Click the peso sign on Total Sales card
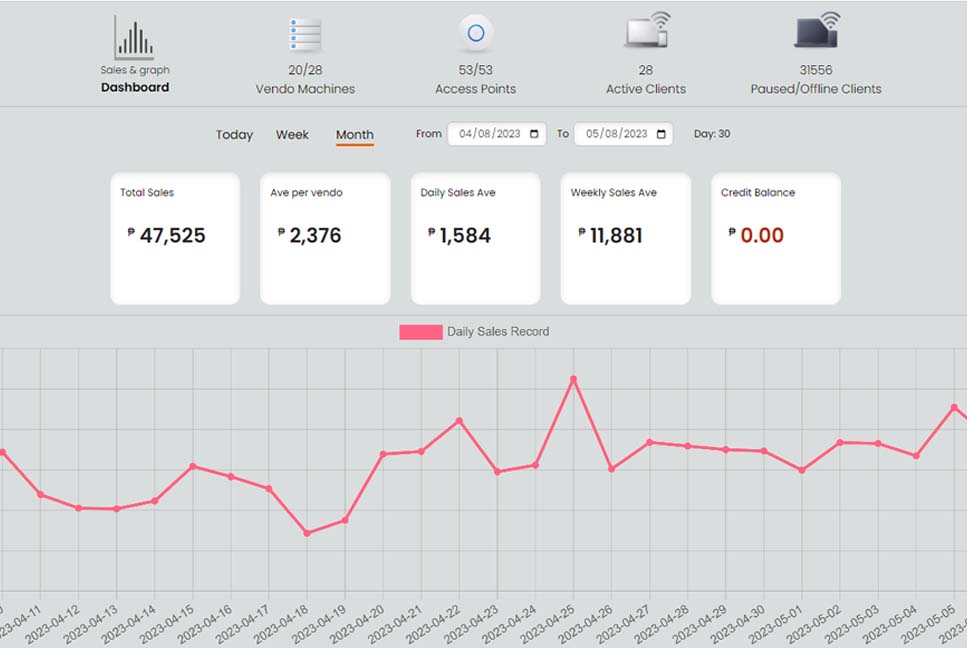This screenshot has width=967, height=648. click(x=131, y=232)
